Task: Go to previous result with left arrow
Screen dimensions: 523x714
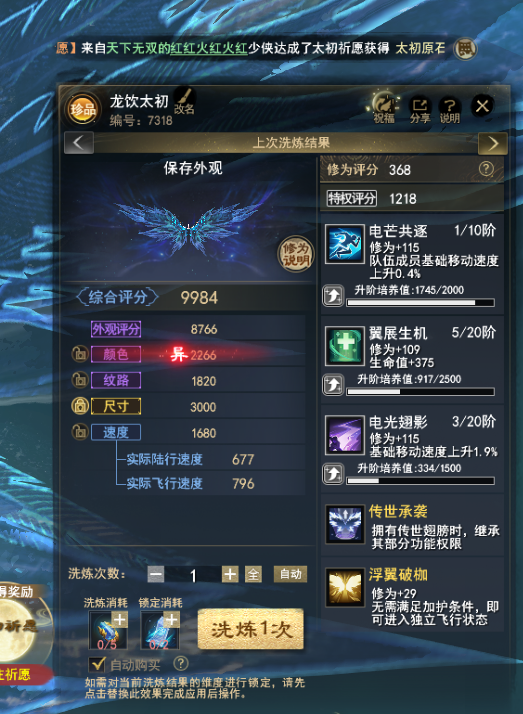Action: click(79, 143)
